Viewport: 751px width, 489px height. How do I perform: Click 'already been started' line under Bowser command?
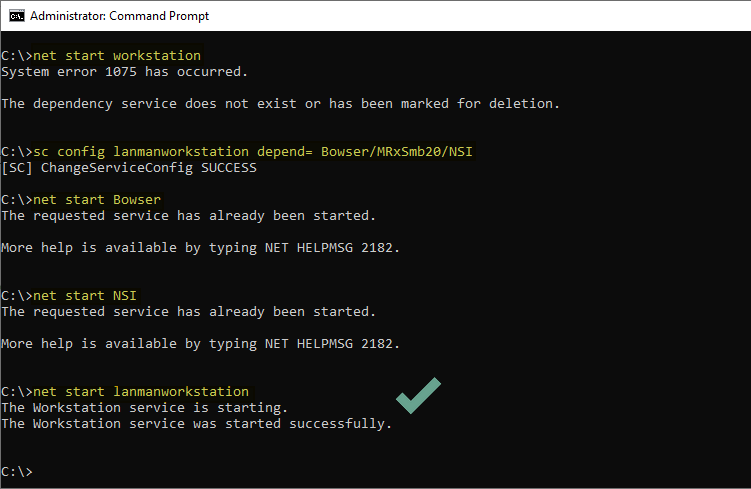188,216
